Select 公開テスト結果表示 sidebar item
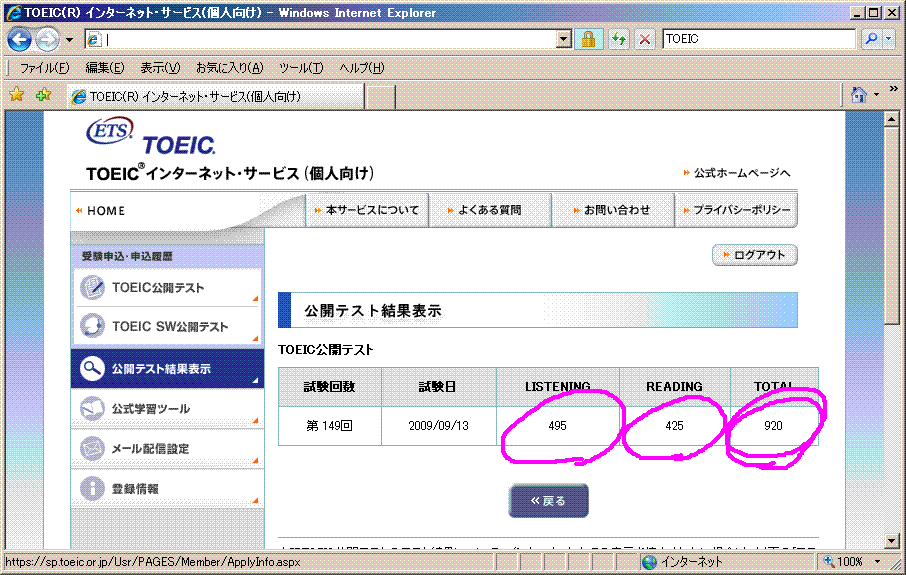 pyautogui.click(x=167, y=368)
